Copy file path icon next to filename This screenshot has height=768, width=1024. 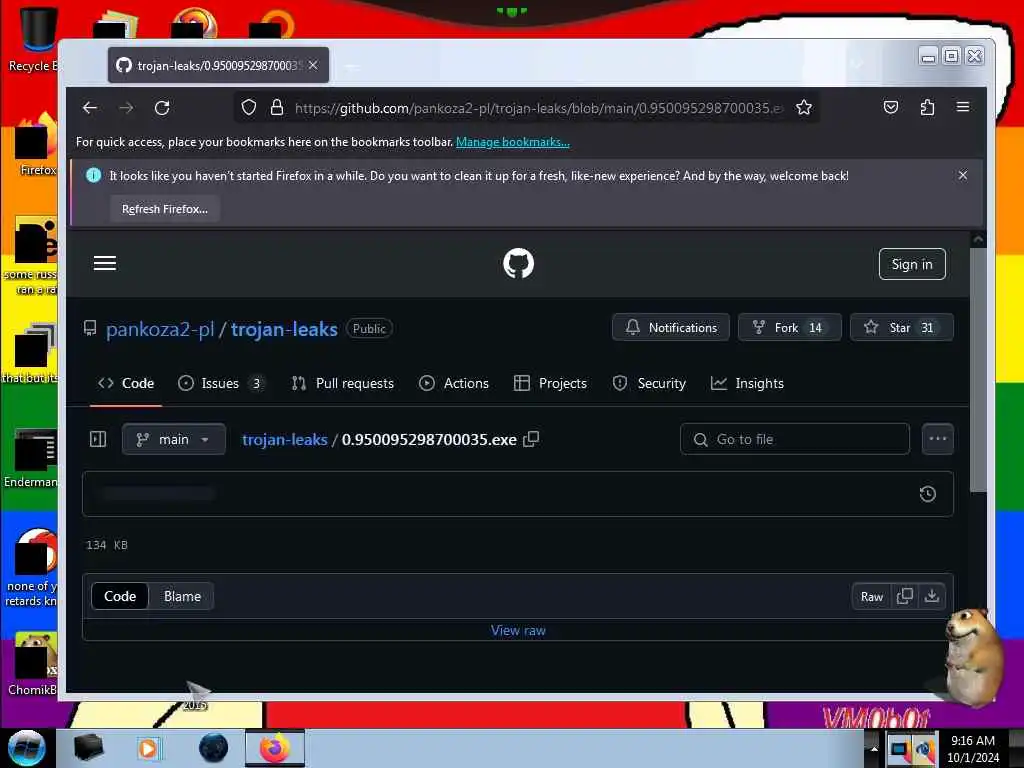point(532,439)
